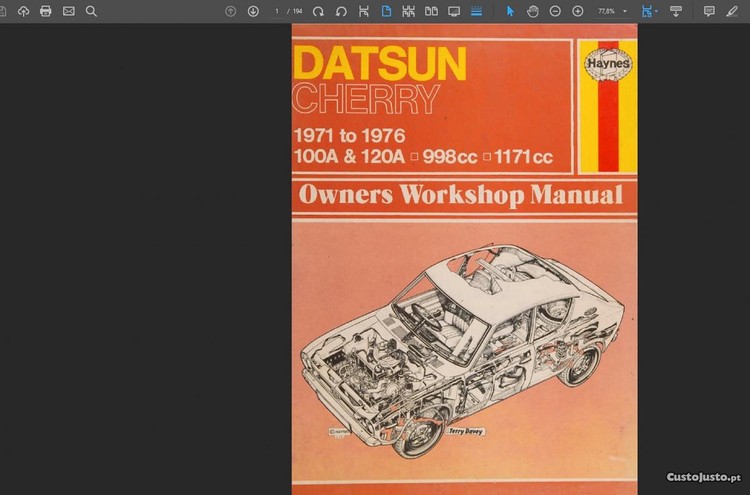This screenshot has width=750, height=495.
Task: Rotate the page counterclockwise
Action: [341, 11]
